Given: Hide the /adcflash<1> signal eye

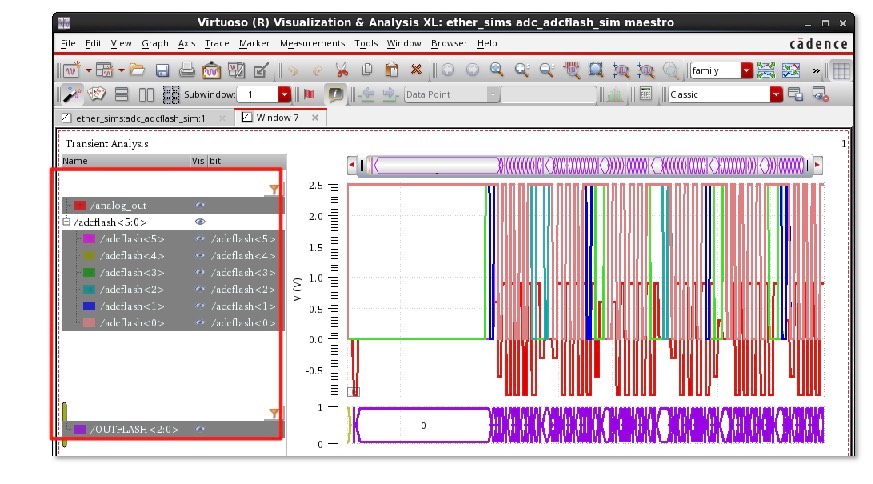Looking at the screenshot, I should click(x=200, y=306).
